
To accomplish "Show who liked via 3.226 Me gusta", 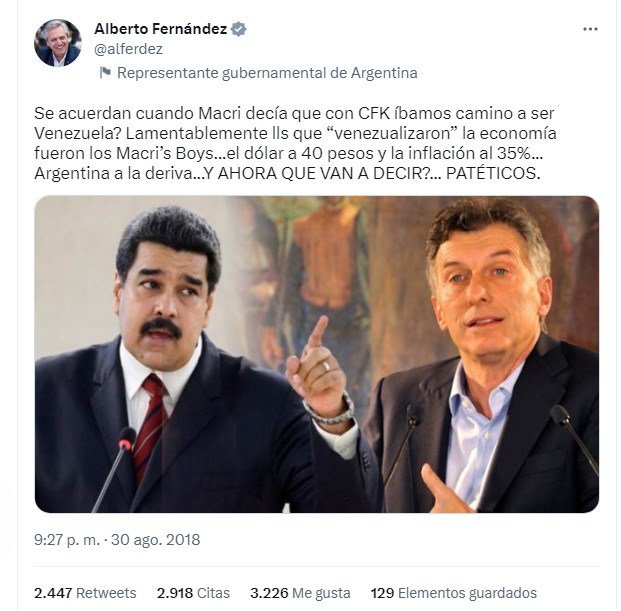I will [x=300, y=593].
